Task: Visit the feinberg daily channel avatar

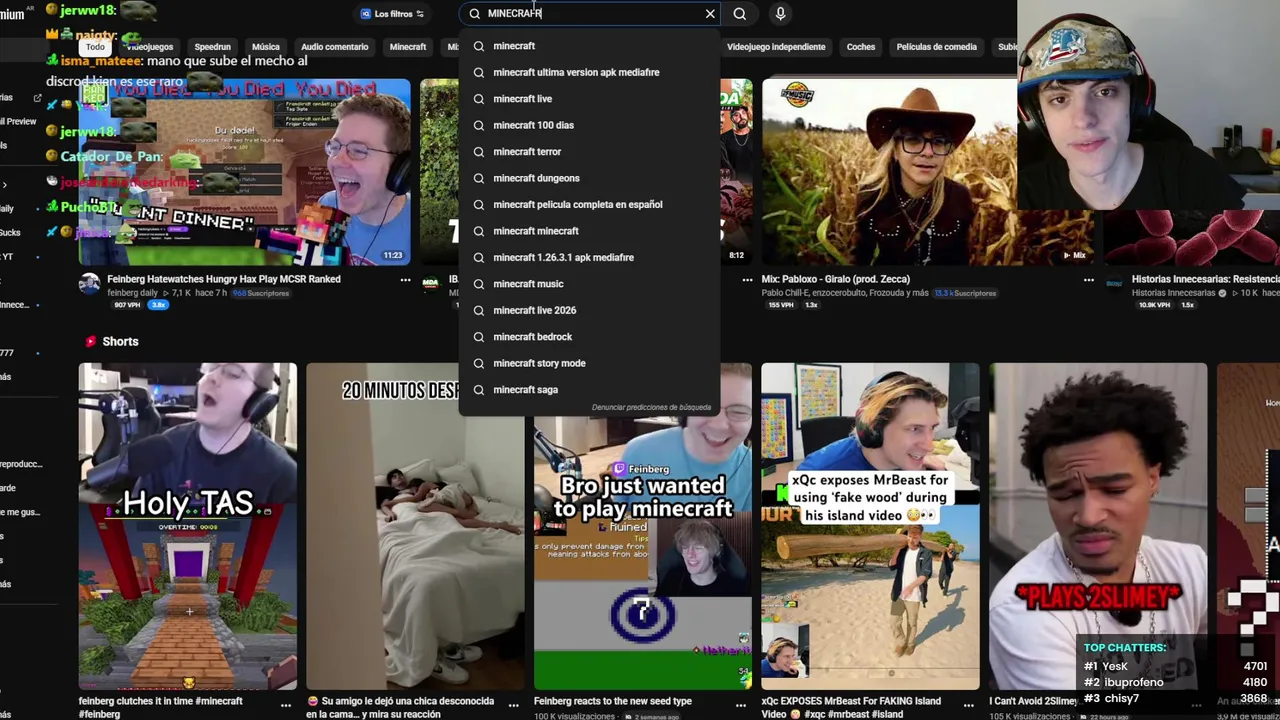Action: click(90, 284)
